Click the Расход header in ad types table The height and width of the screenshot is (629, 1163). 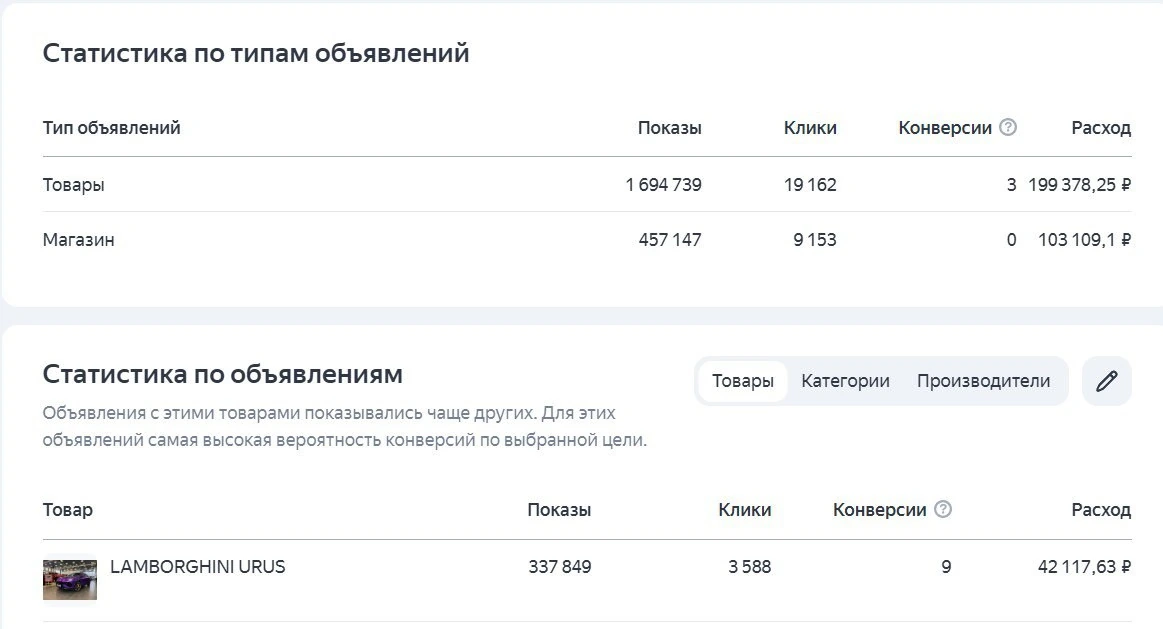click(1101, 128)
